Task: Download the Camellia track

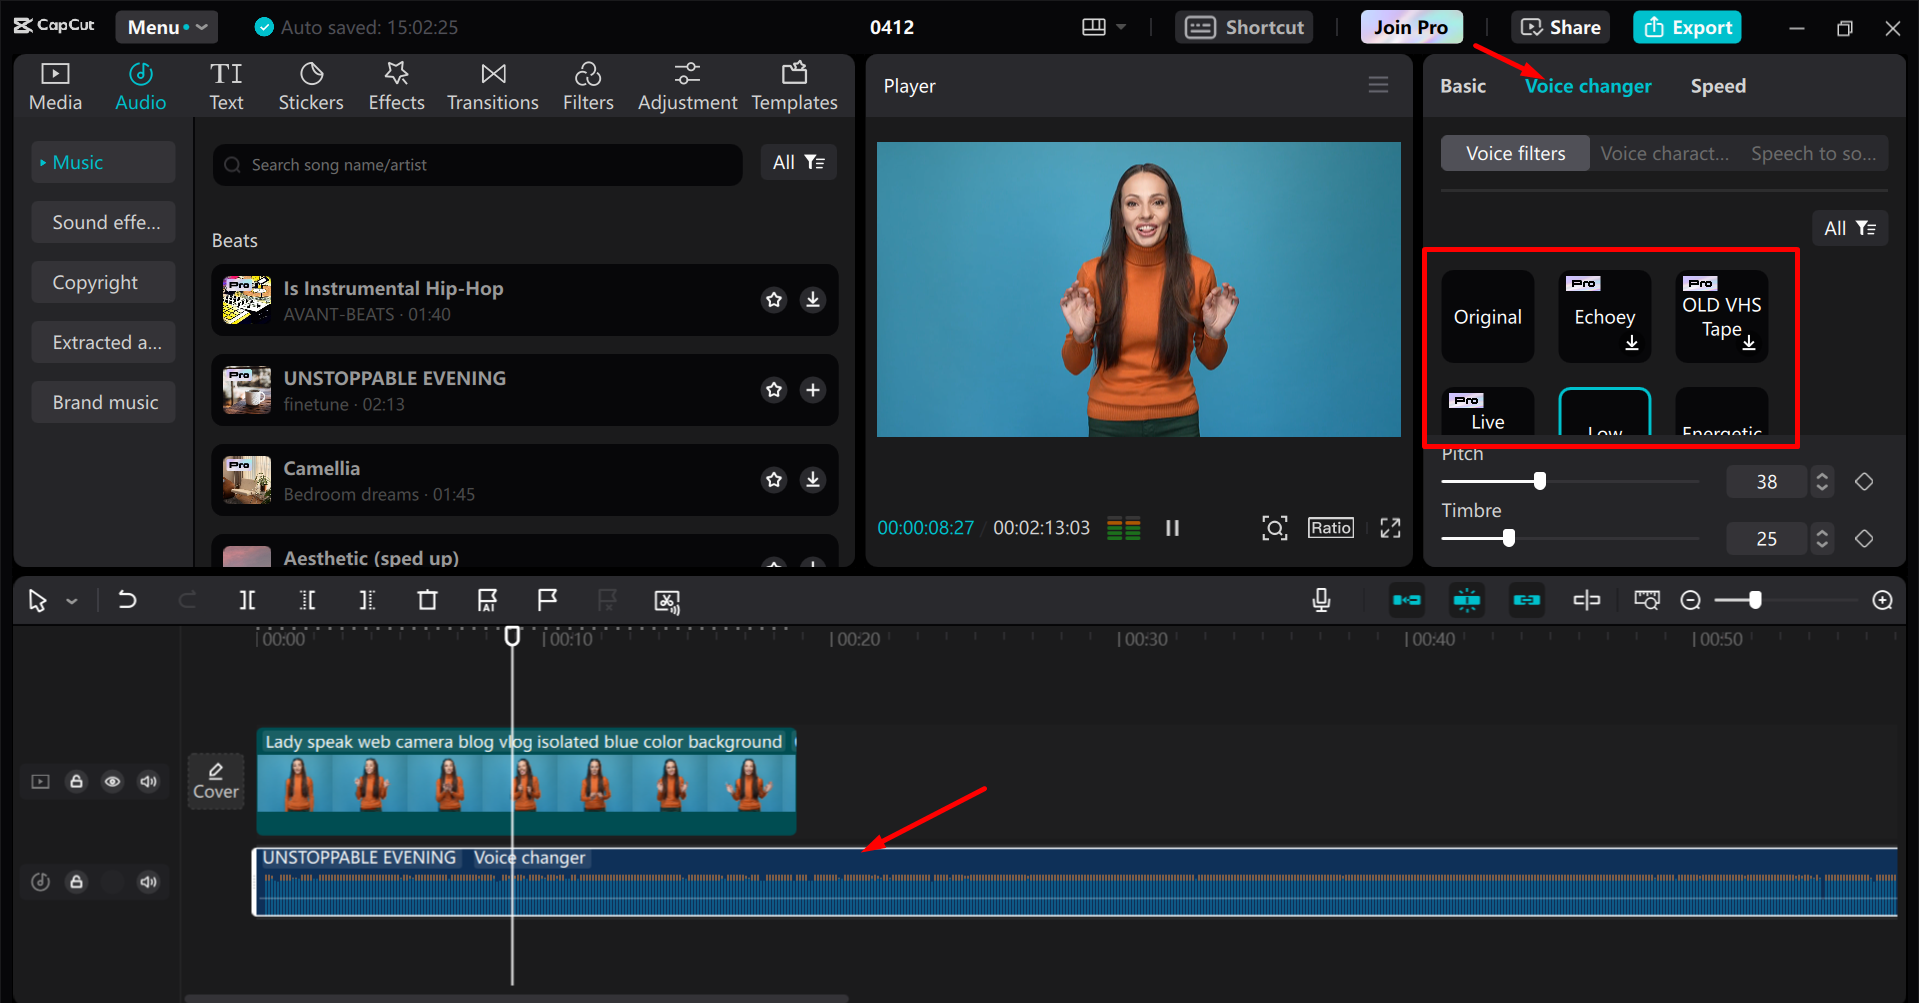Action: pyautogui.click(x=813, y=480)
